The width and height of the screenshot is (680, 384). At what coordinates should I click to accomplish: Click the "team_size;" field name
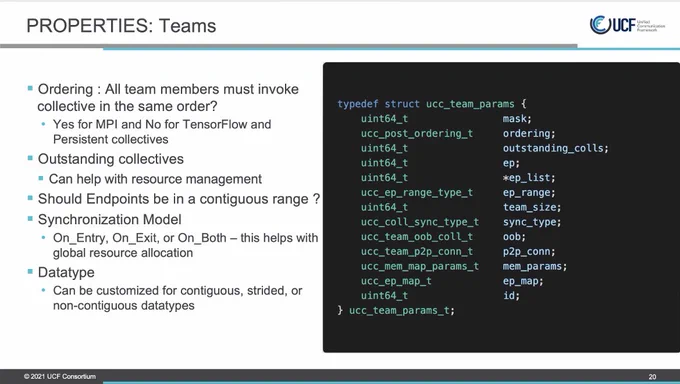532,207
